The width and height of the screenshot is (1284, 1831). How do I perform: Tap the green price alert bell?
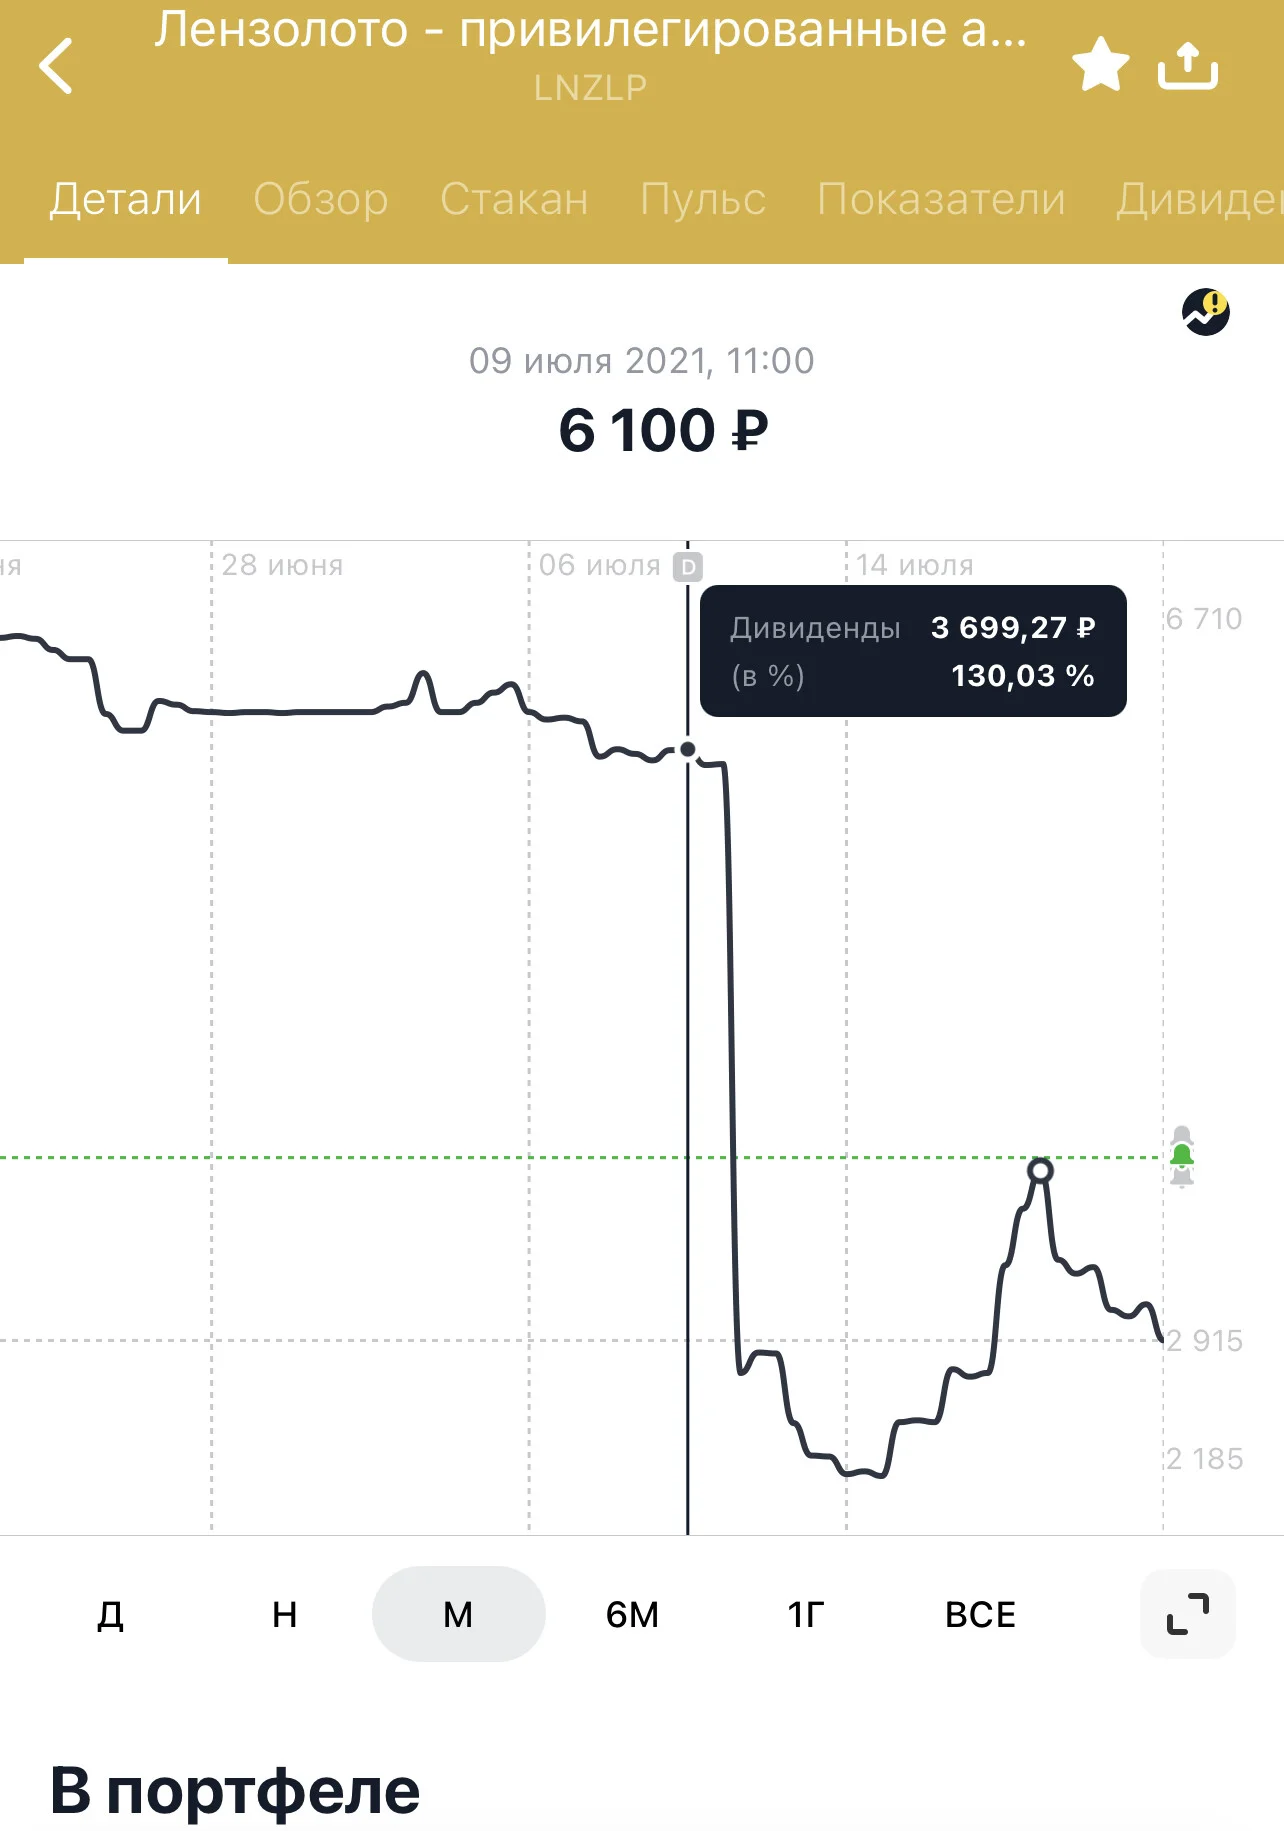1182,1157
